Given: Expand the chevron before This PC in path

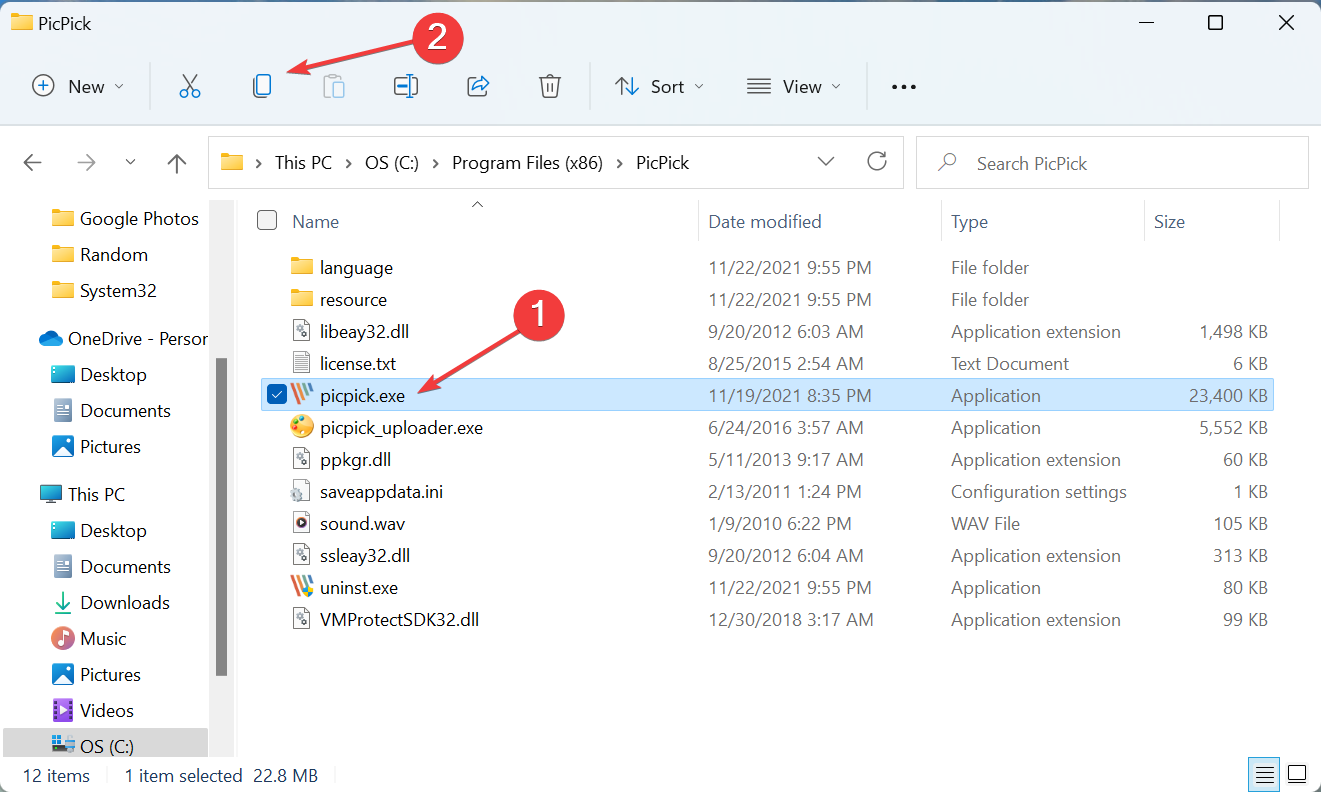Looking at the screenshot, I should click(259, 163).
